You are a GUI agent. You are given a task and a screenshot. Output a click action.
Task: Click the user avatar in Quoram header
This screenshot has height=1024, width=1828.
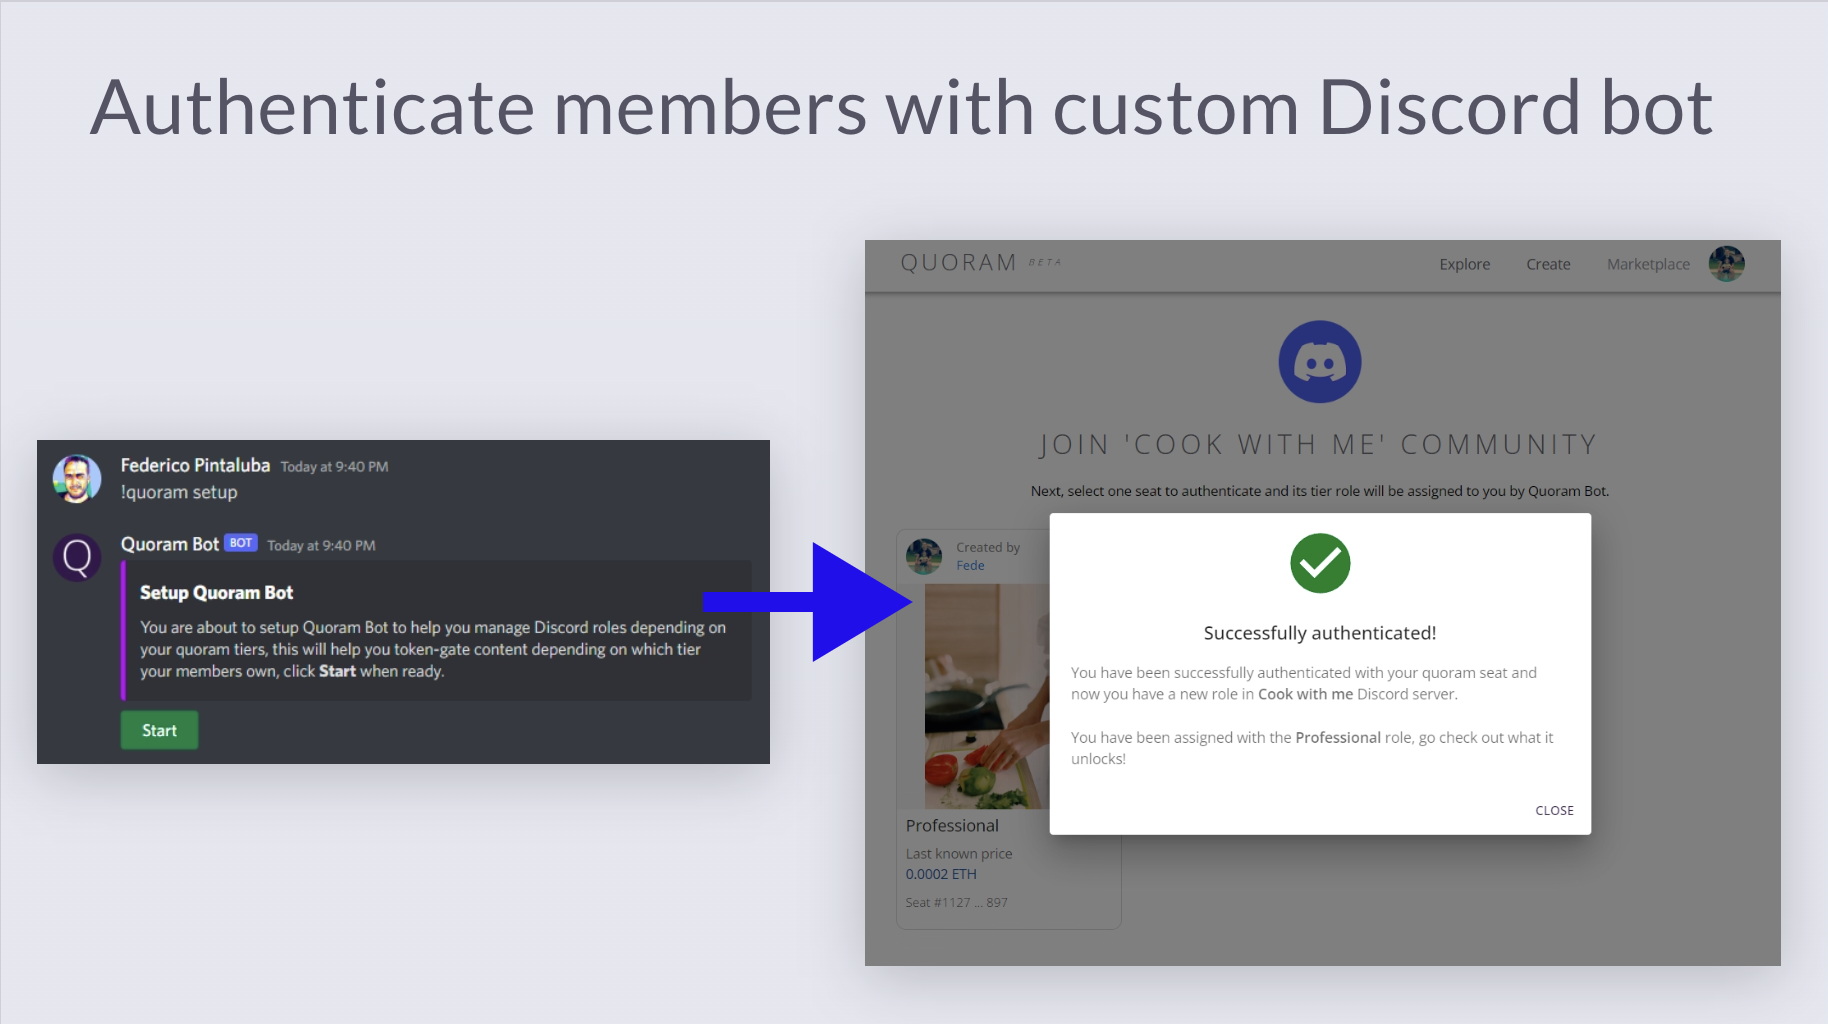[1726, 264]
